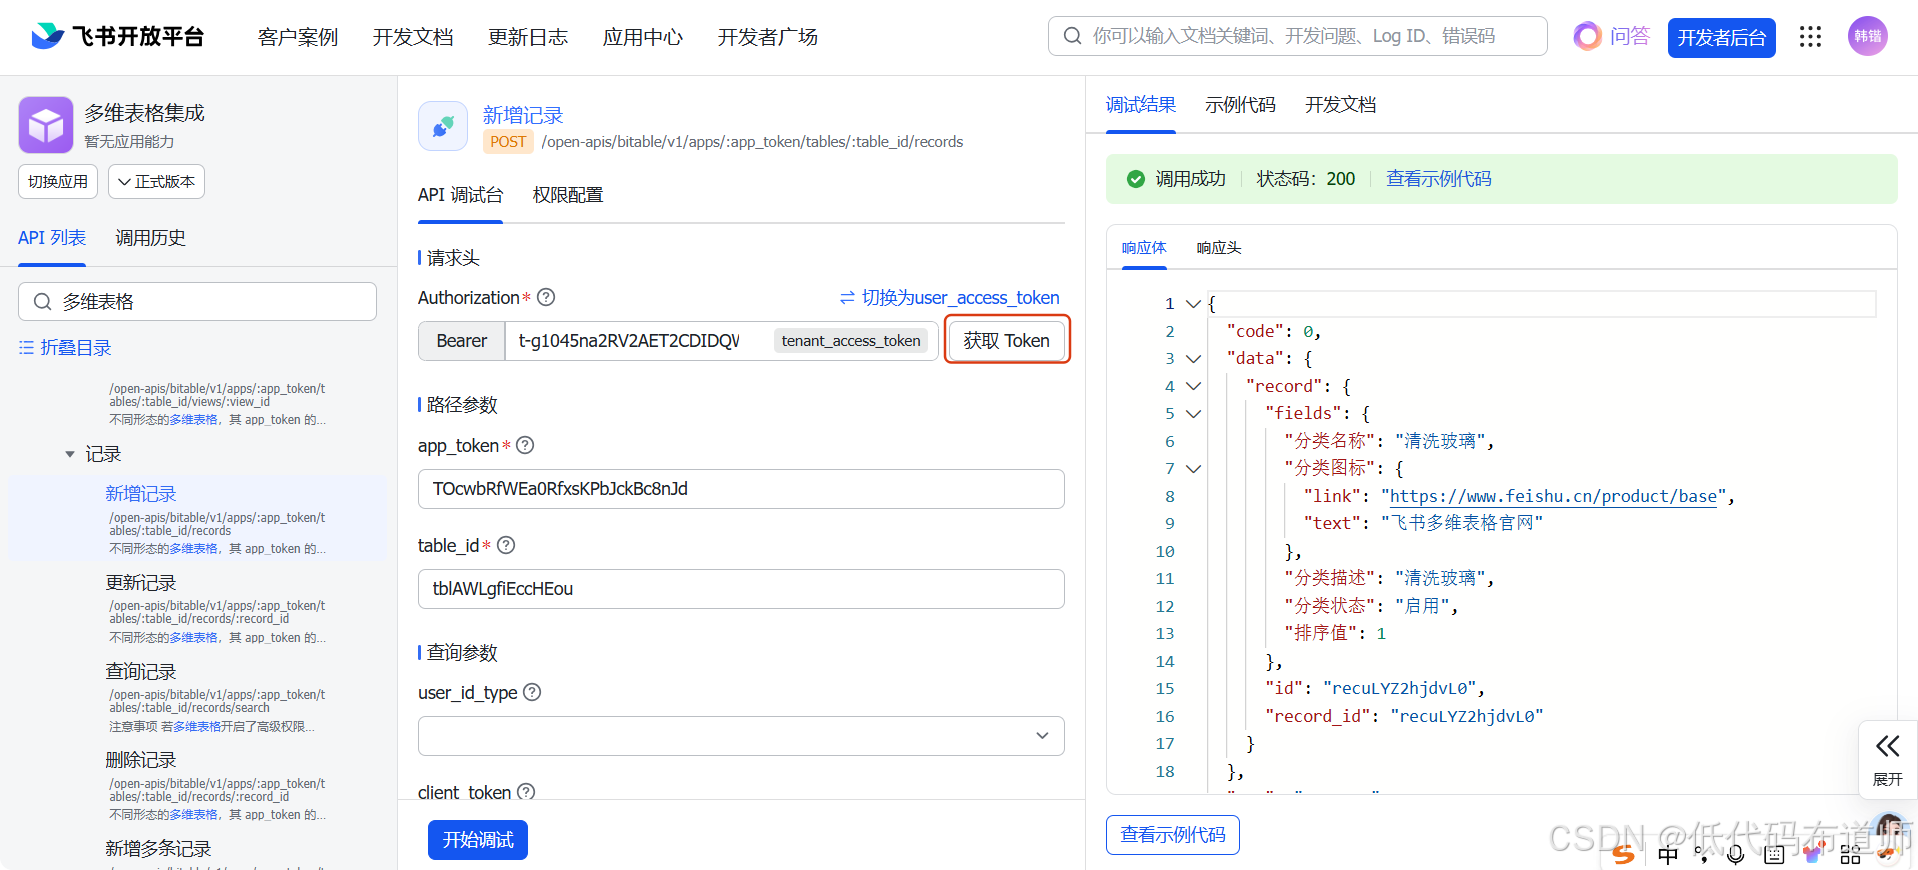Screen dimensions: 1918x870
Task: Click the app_token input field
Action: pos(741,489)
